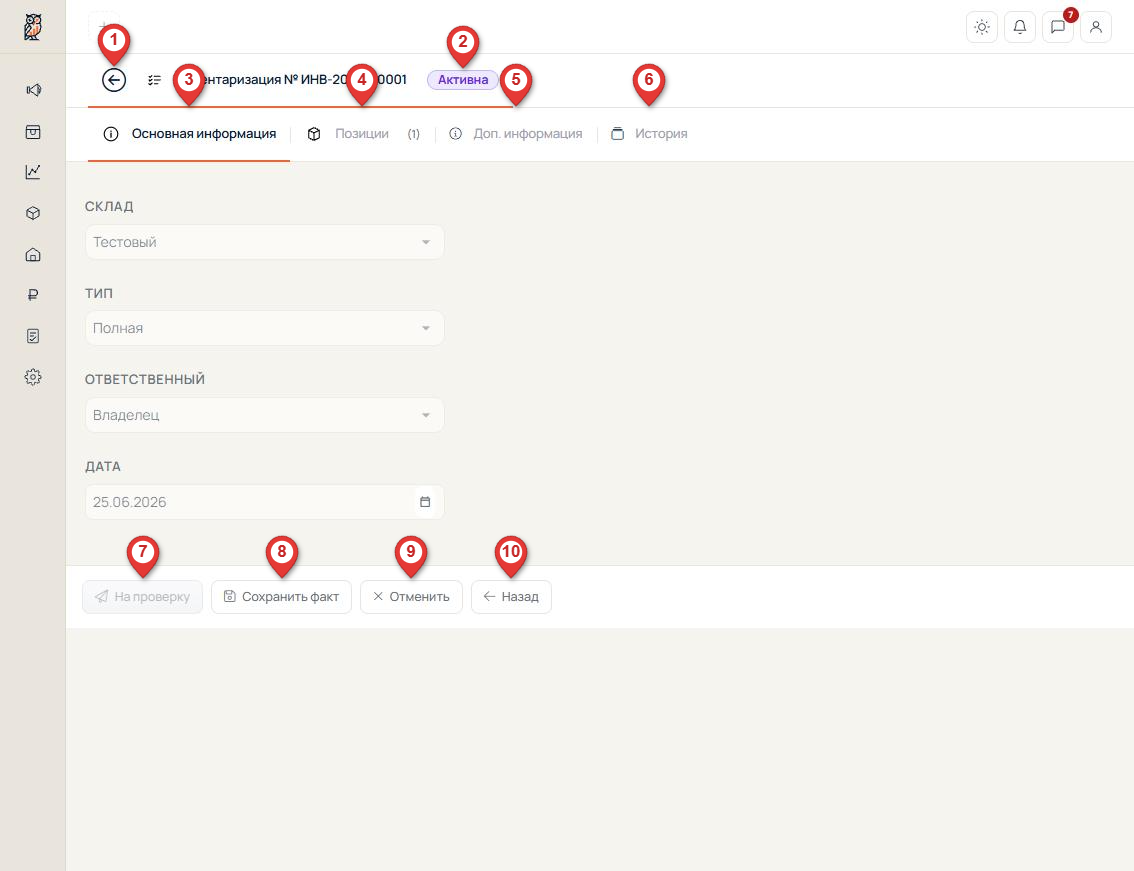Switch to Позиции tab
This screenshot has height=871, width=1134.
point(362,134)
